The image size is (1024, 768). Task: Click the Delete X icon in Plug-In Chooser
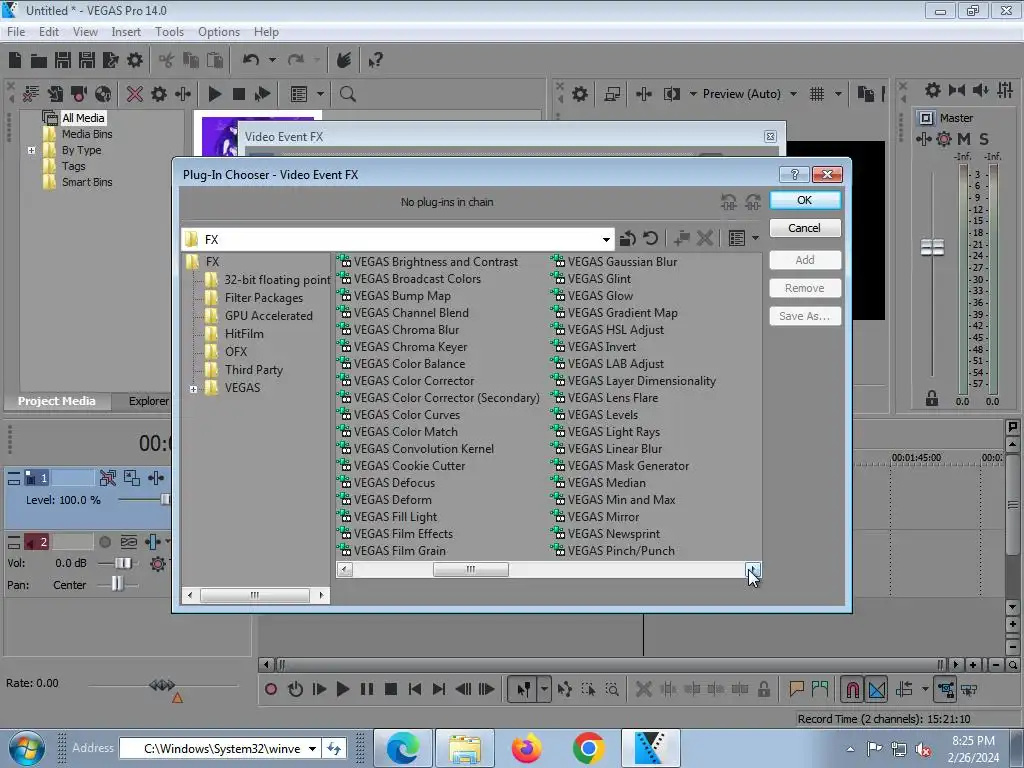pos(704,238)
